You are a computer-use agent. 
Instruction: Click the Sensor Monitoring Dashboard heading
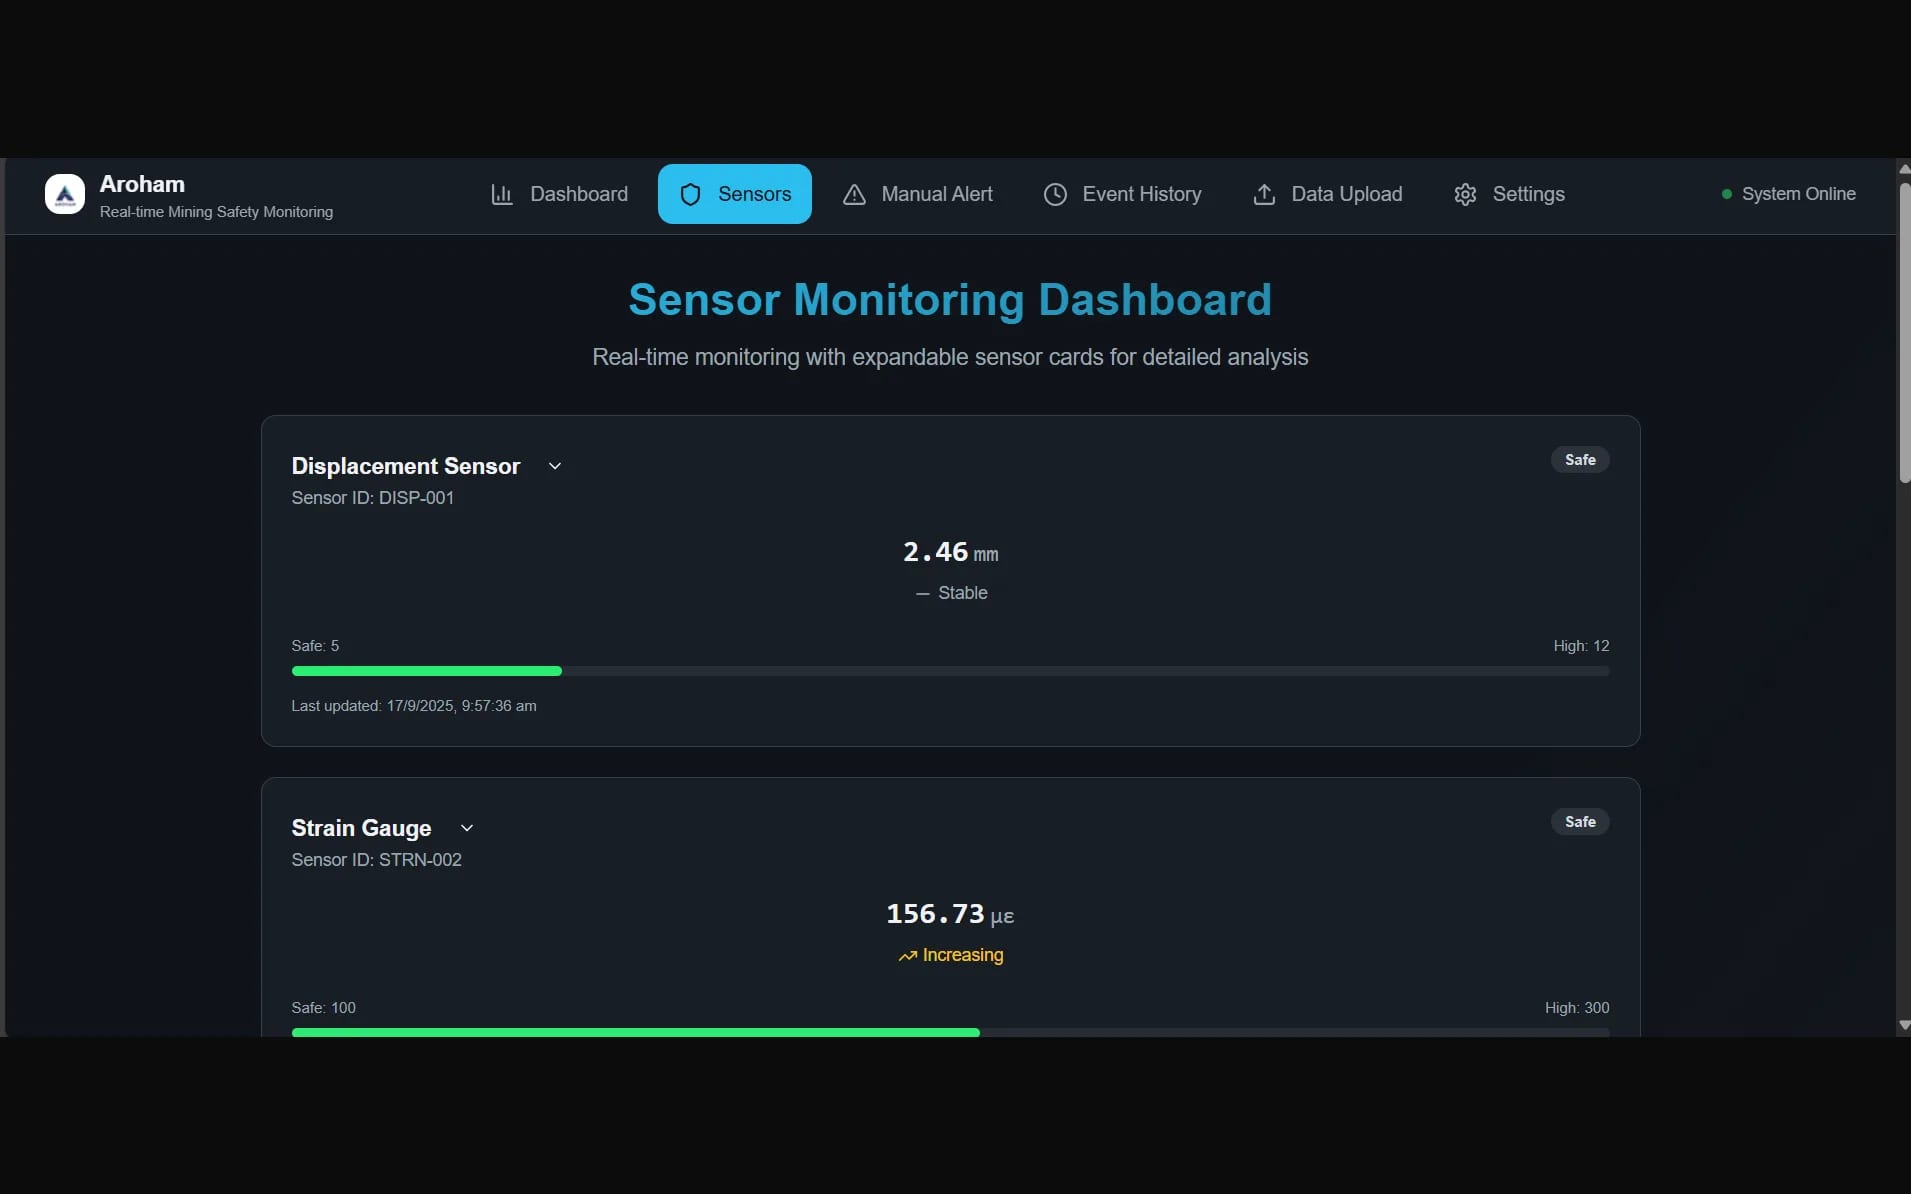click(x=950, y=300)
